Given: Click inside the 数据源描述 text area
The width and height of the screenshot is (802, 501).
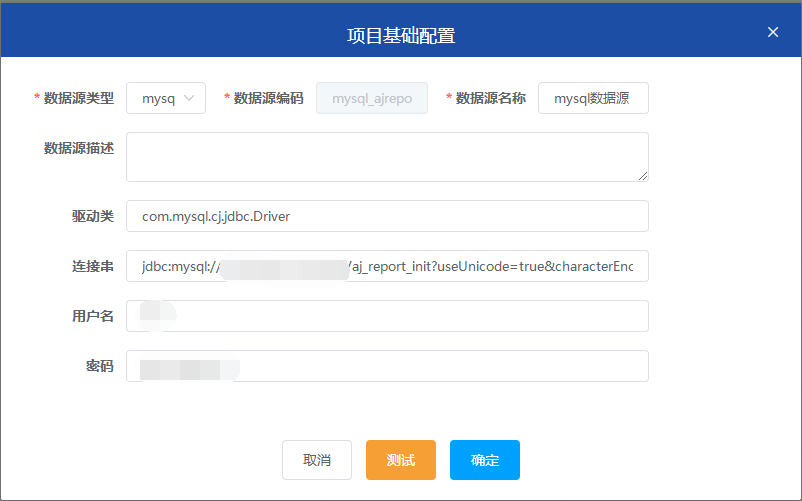Looking at the screenshot, I should click(x=387, y=157).
